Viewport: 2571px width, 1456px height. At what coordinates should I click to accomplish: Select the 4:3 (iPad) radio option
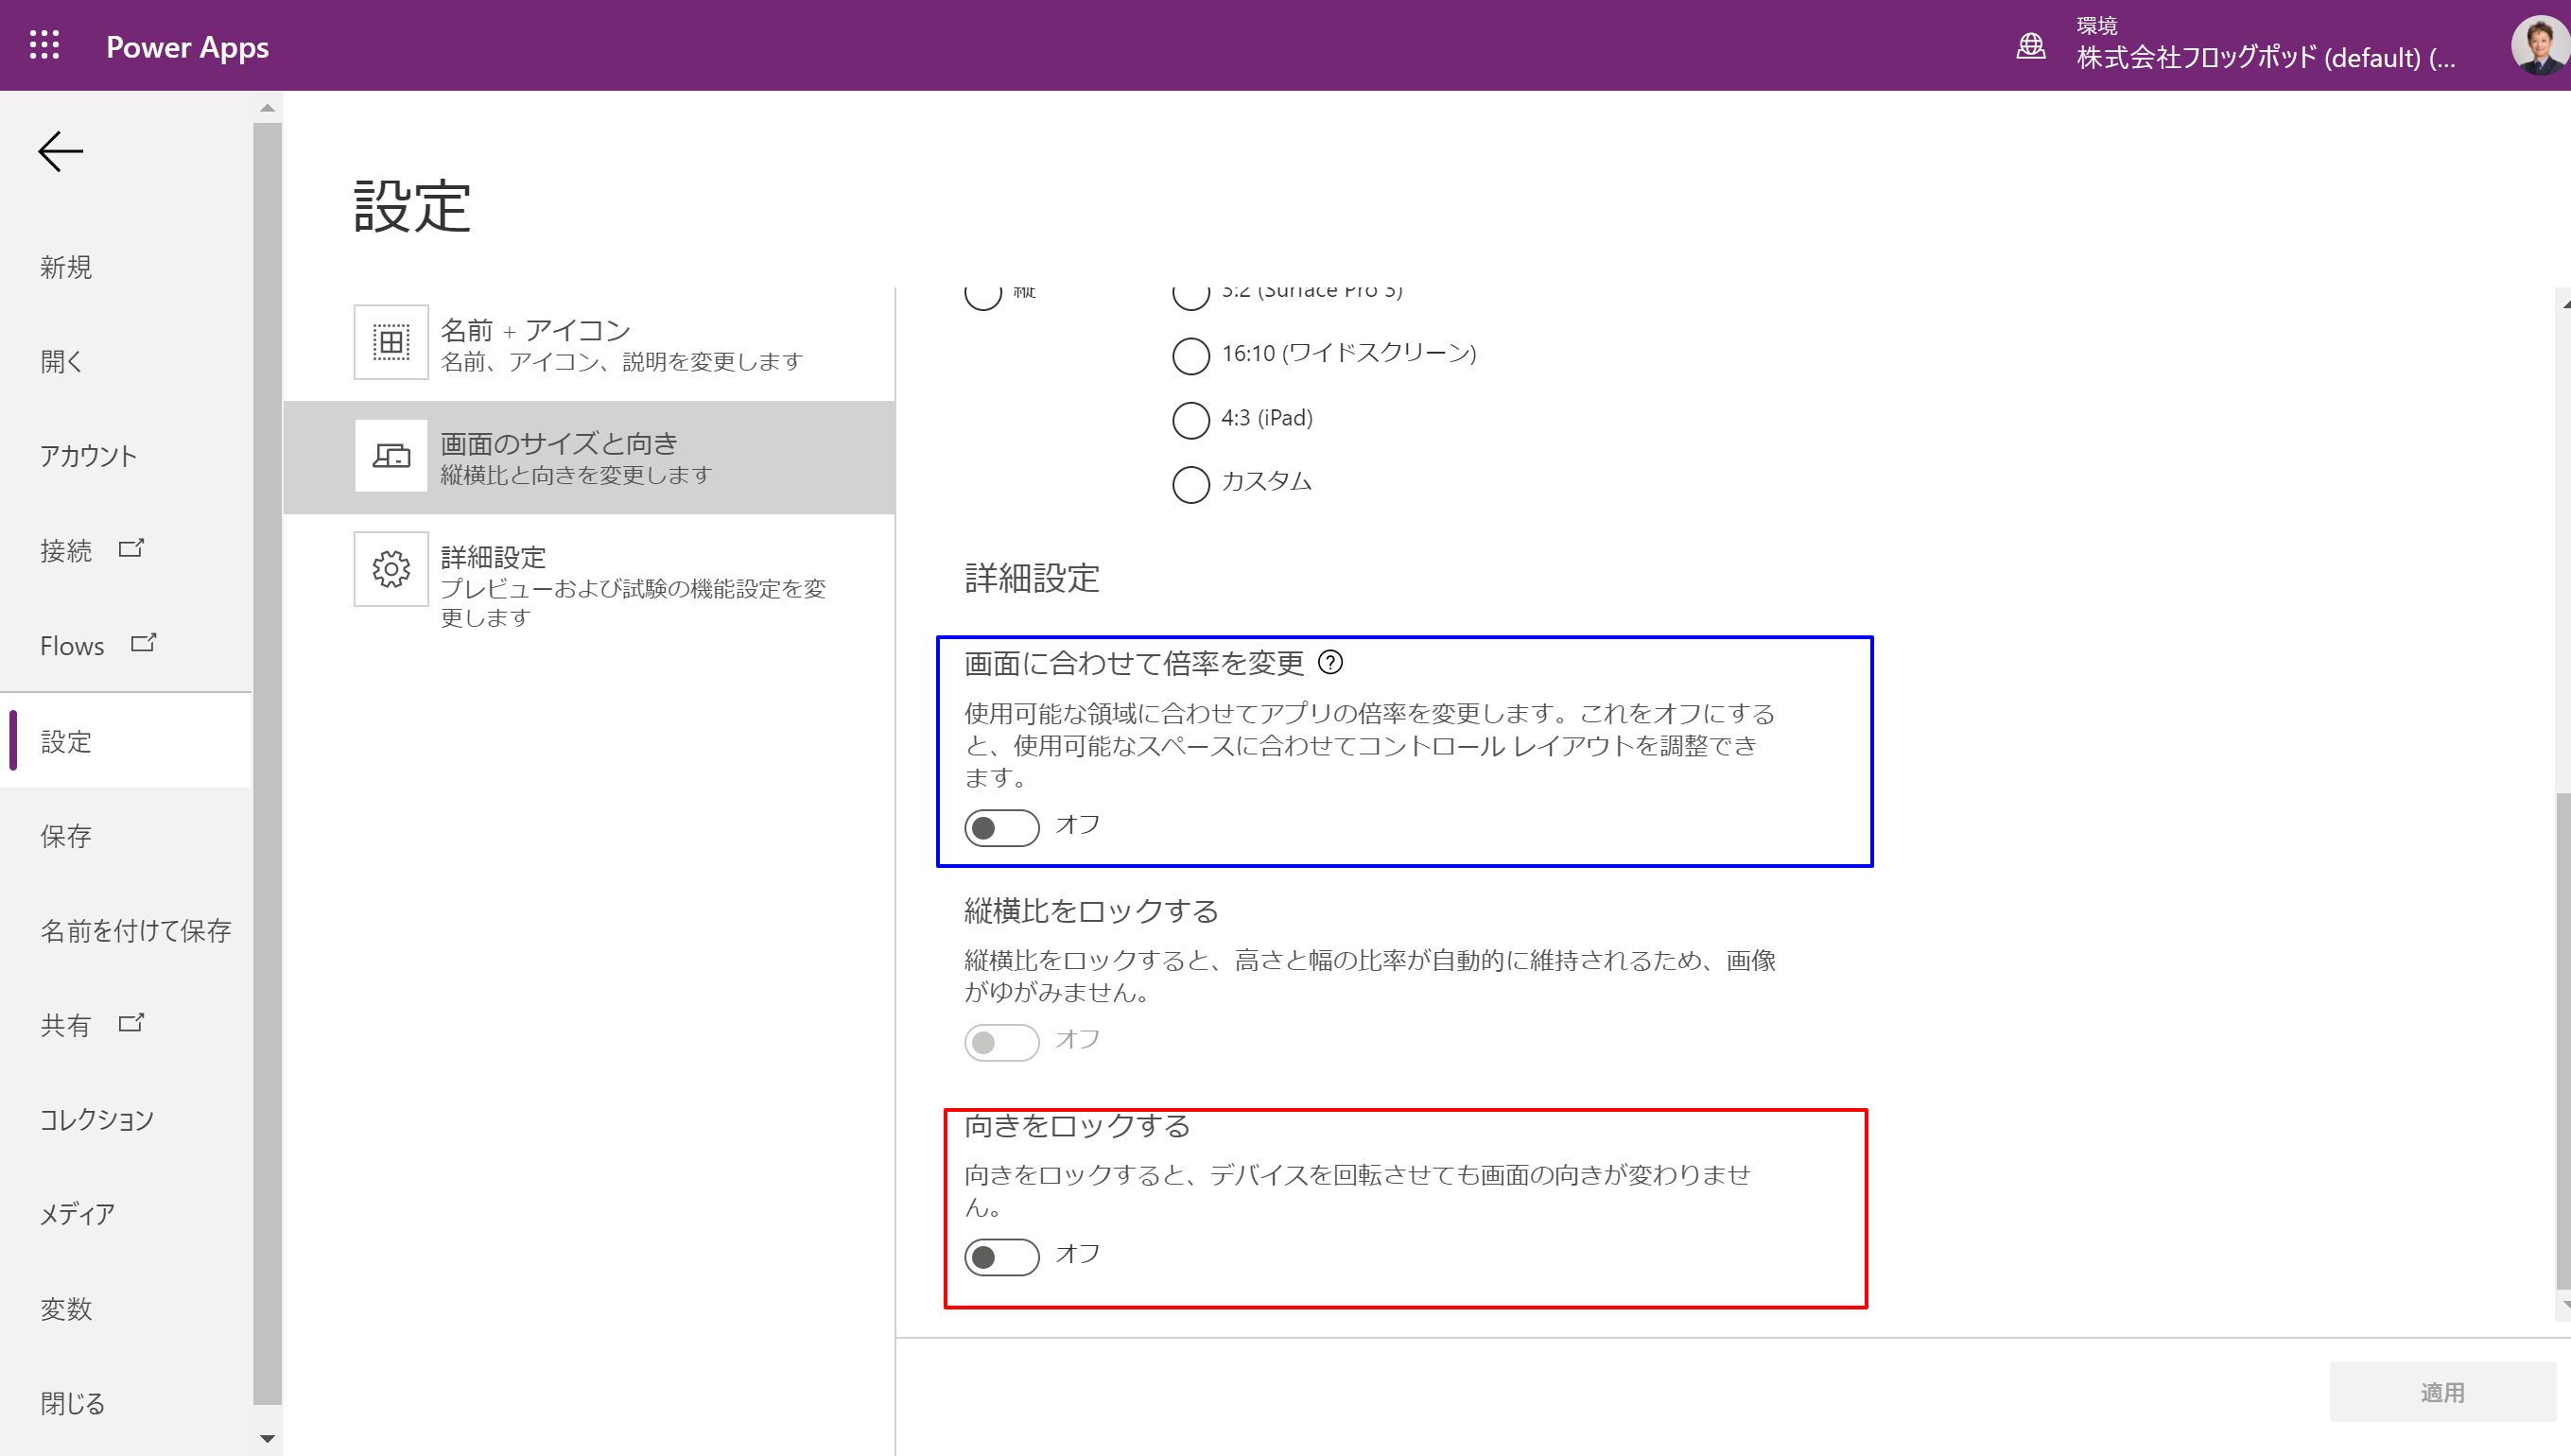(1190, 419)
